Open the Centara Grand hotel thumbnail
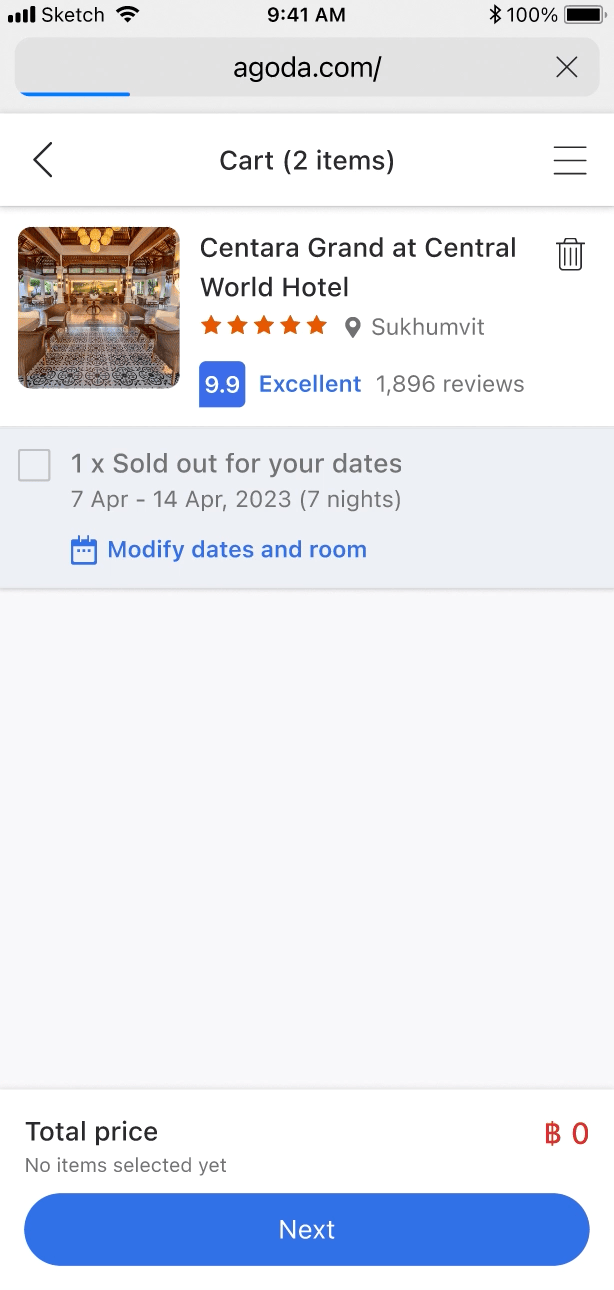 (99, 307)
